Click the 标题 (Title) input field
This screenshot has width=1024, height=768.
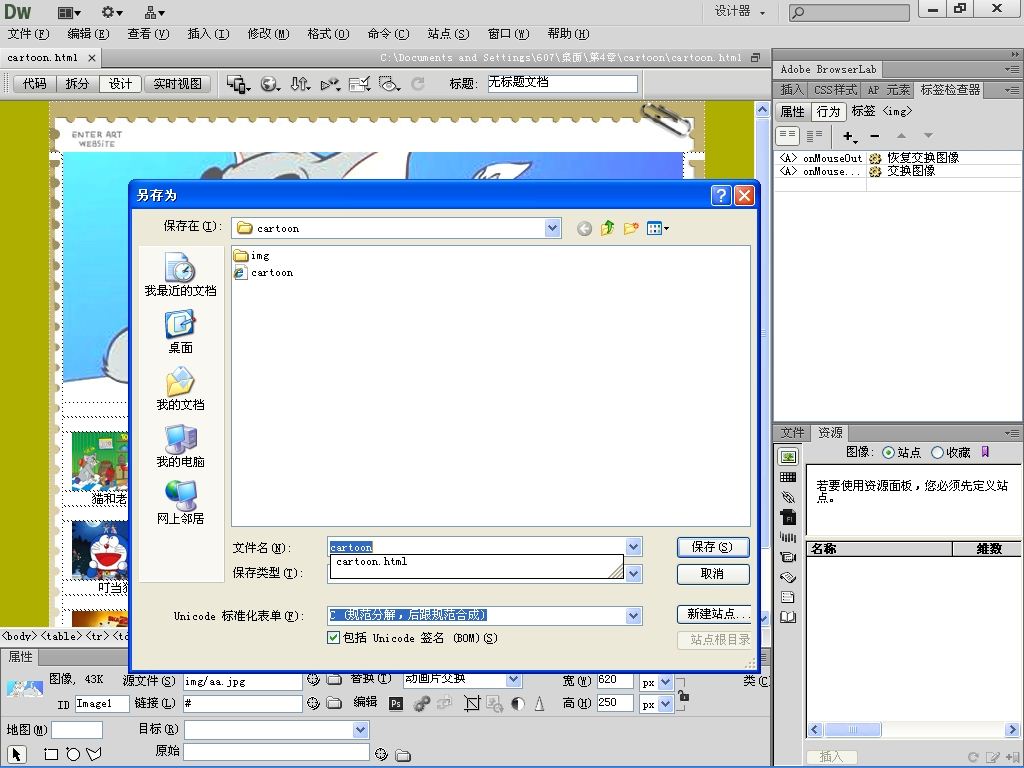pyautogui.click(x=562, y=83)
